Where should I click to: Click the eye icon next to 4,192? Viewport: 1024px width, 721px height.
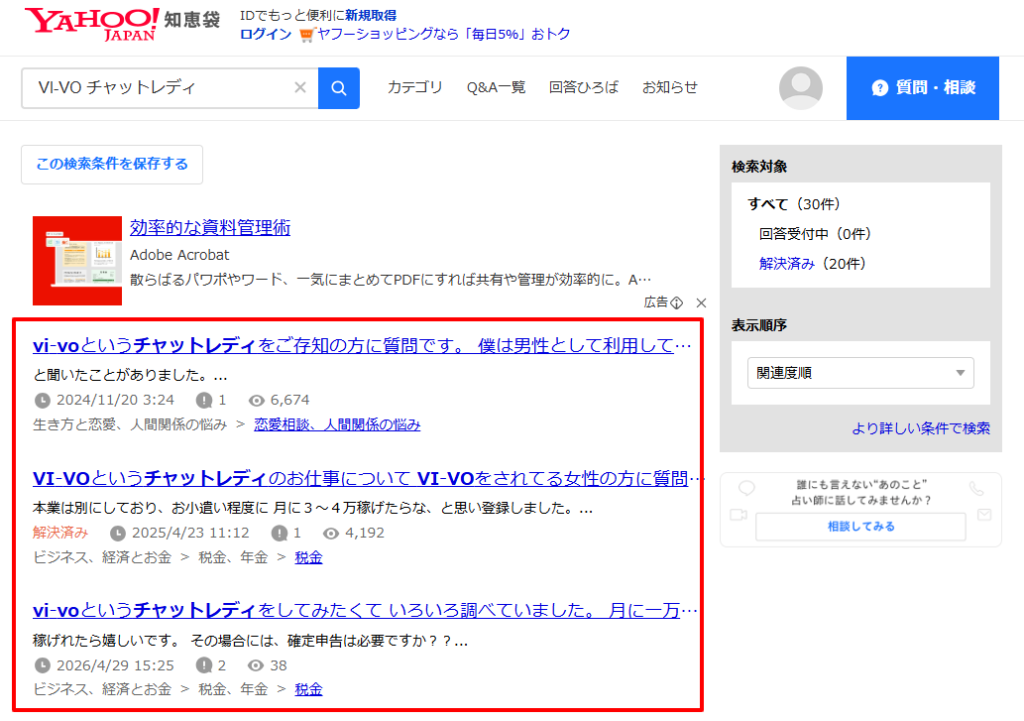[331, 534]
